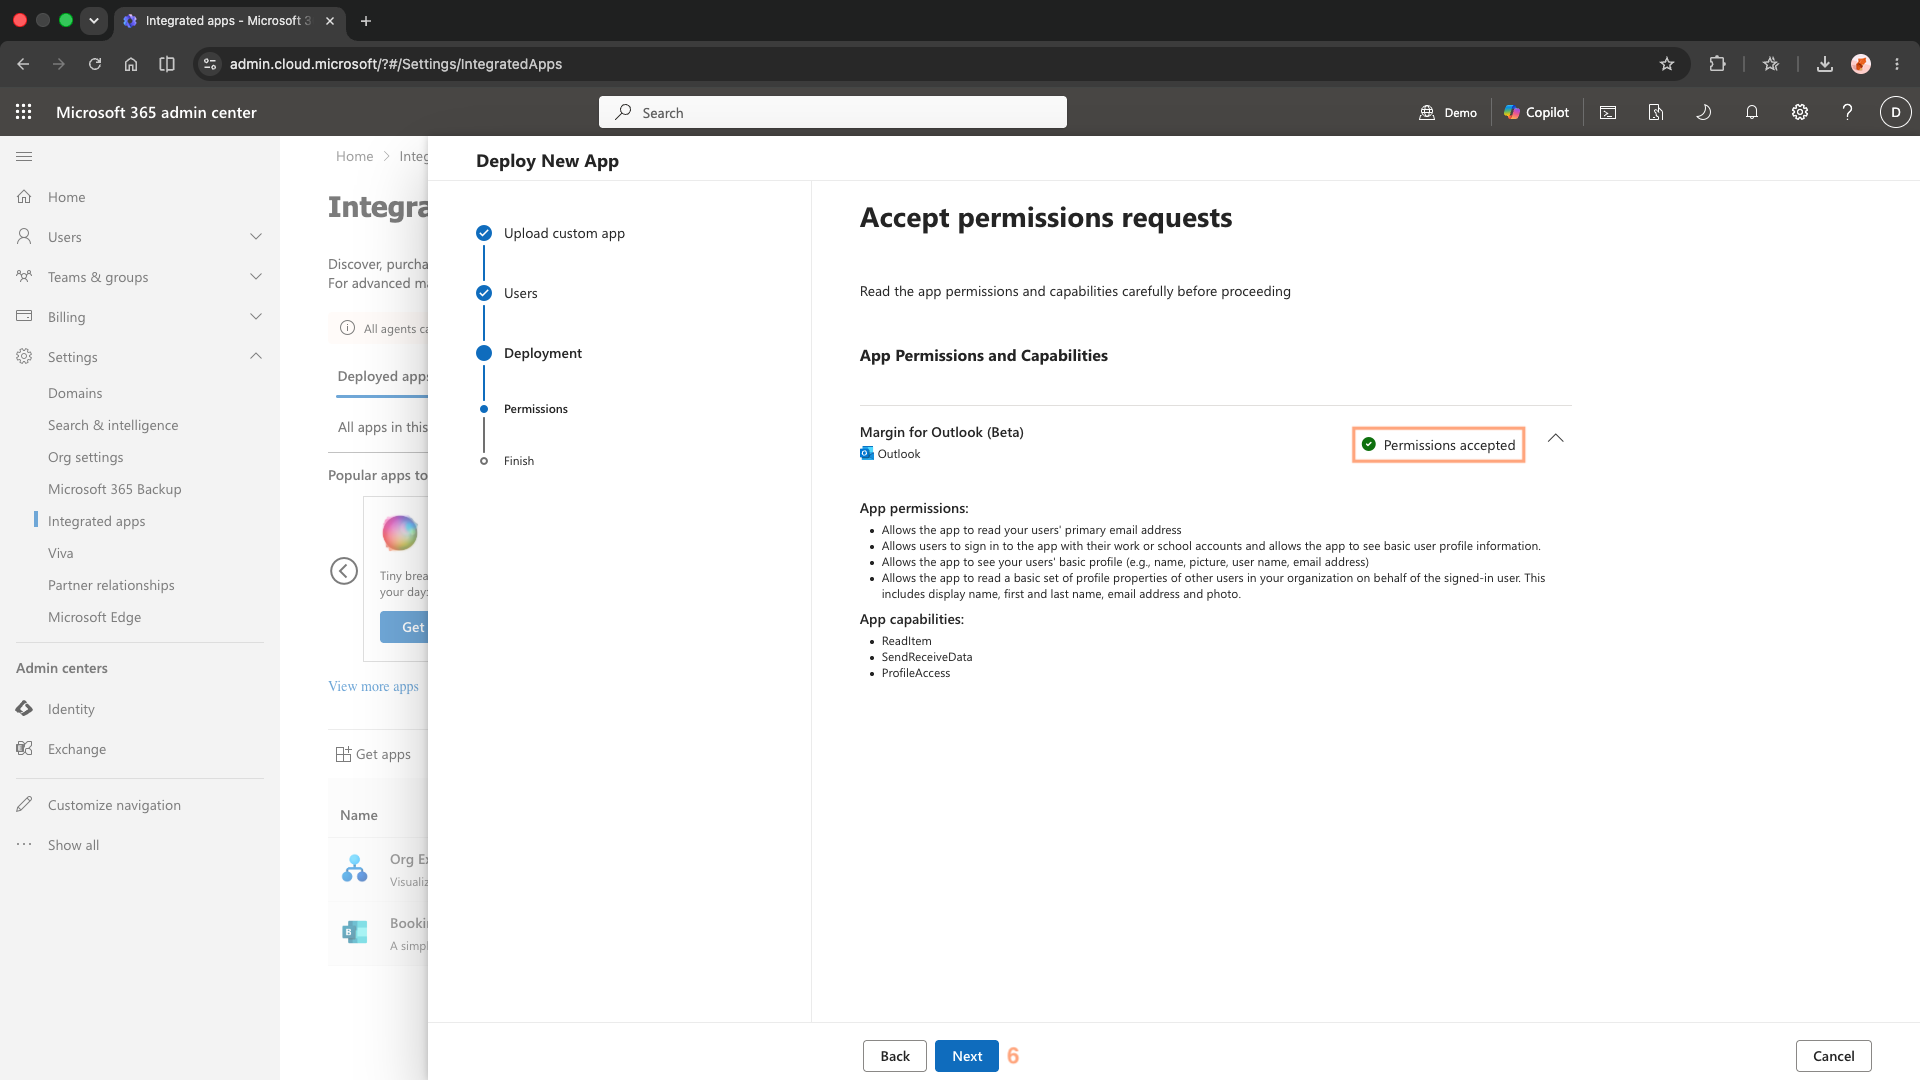Image resolution: width=1920 pixels, height=1080 pixels.
Task: Collapse the Settings navigation section
Action: pos(256,357)
